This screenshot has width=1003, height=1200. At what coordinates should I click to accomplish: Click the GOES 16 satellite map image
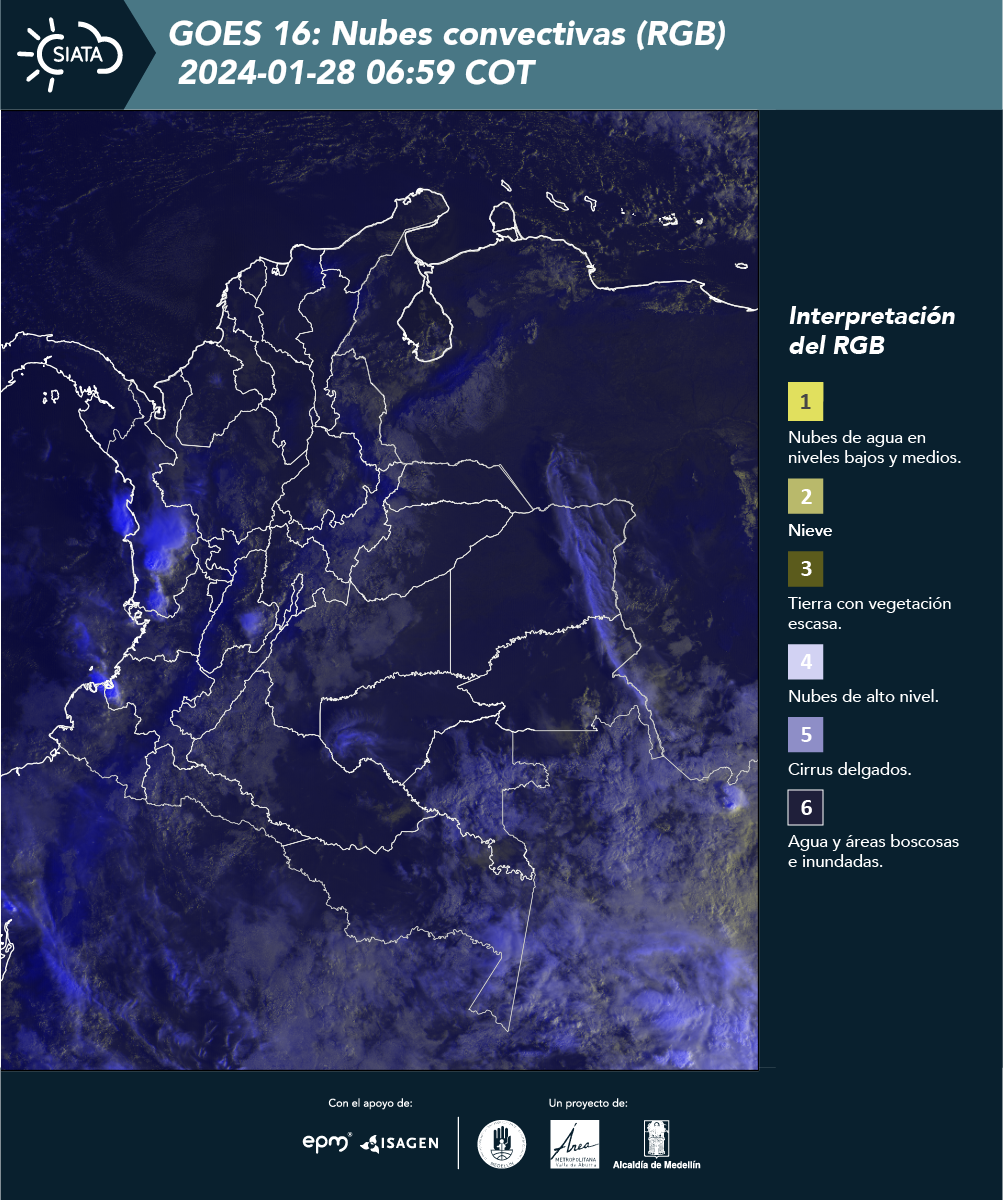(380, 589)
